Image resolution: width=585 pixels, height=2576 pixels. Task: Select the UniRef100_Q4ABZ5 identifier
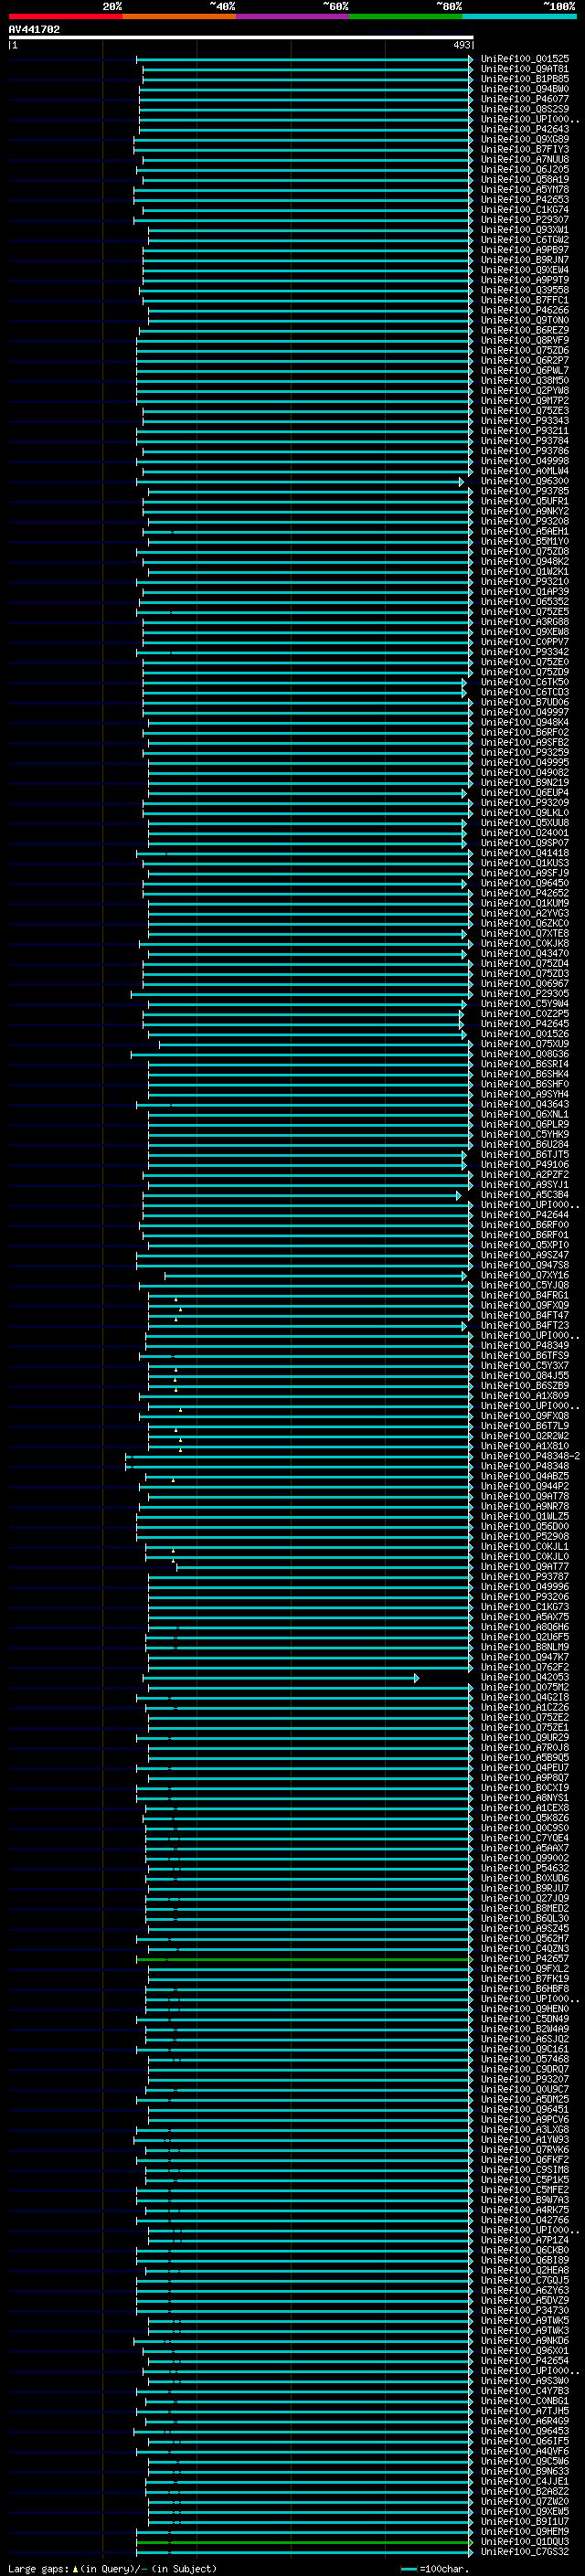(524, 1476)
